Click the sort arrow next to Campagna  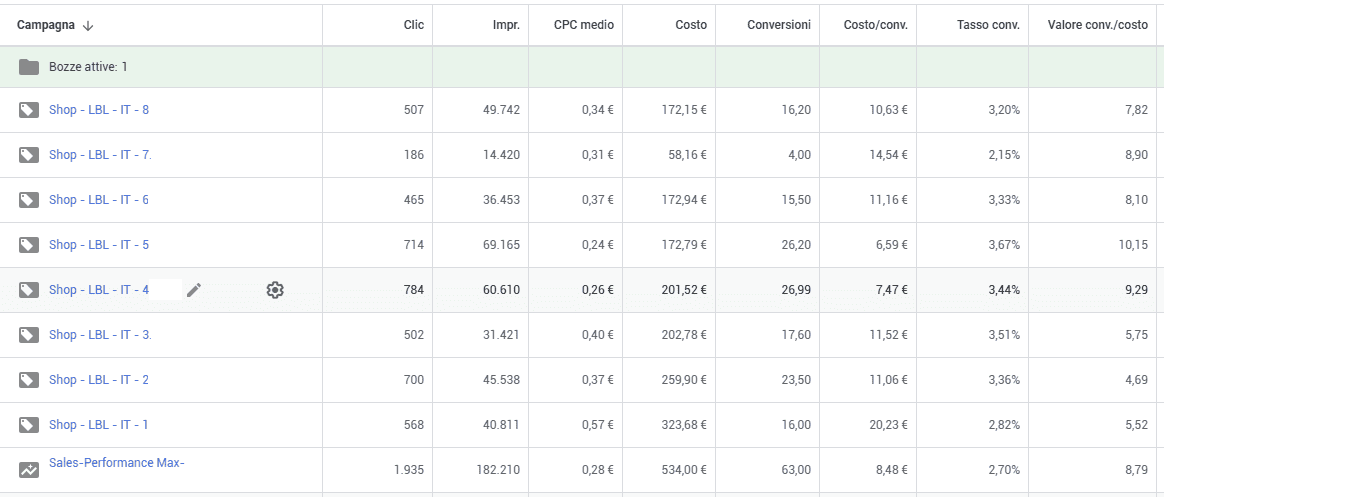point(88,25)
